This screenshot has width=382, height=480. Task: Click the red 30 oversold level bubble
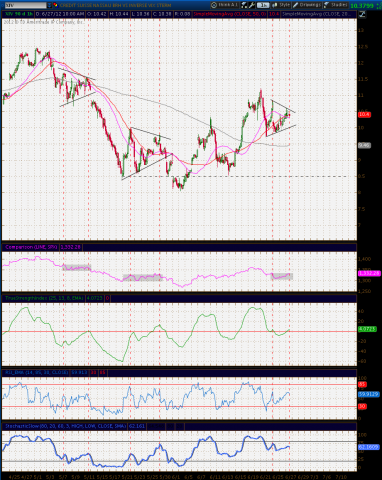tap(362, 406)
